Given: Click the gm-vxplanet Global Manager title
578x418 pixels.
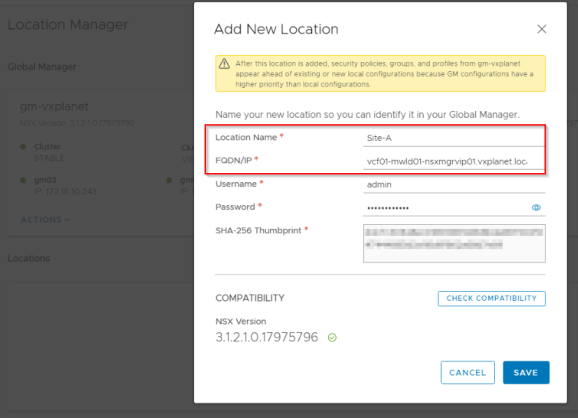Looking at the screenshot, I should tap(54, 107).
